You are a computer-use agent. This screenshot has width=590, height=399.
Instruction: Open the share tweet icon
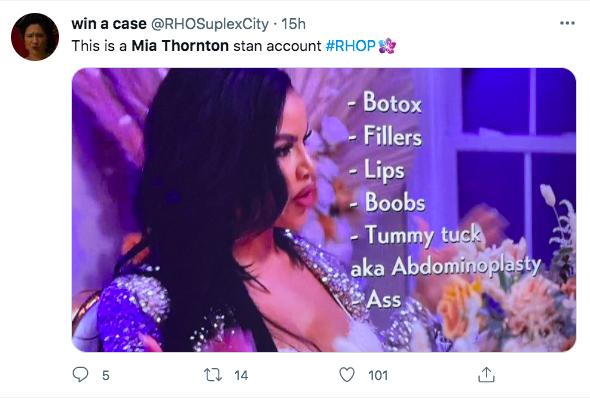[x=486, y=375]
